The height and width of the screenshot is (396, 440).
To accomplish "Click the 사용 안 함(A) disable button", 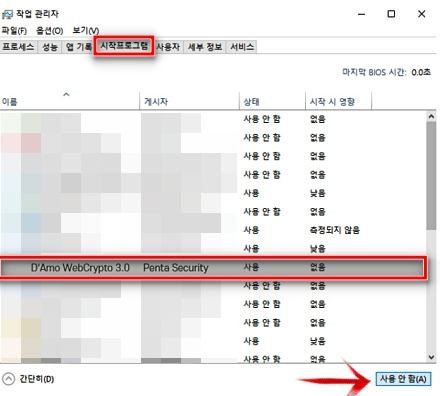I will coord(403,379).
